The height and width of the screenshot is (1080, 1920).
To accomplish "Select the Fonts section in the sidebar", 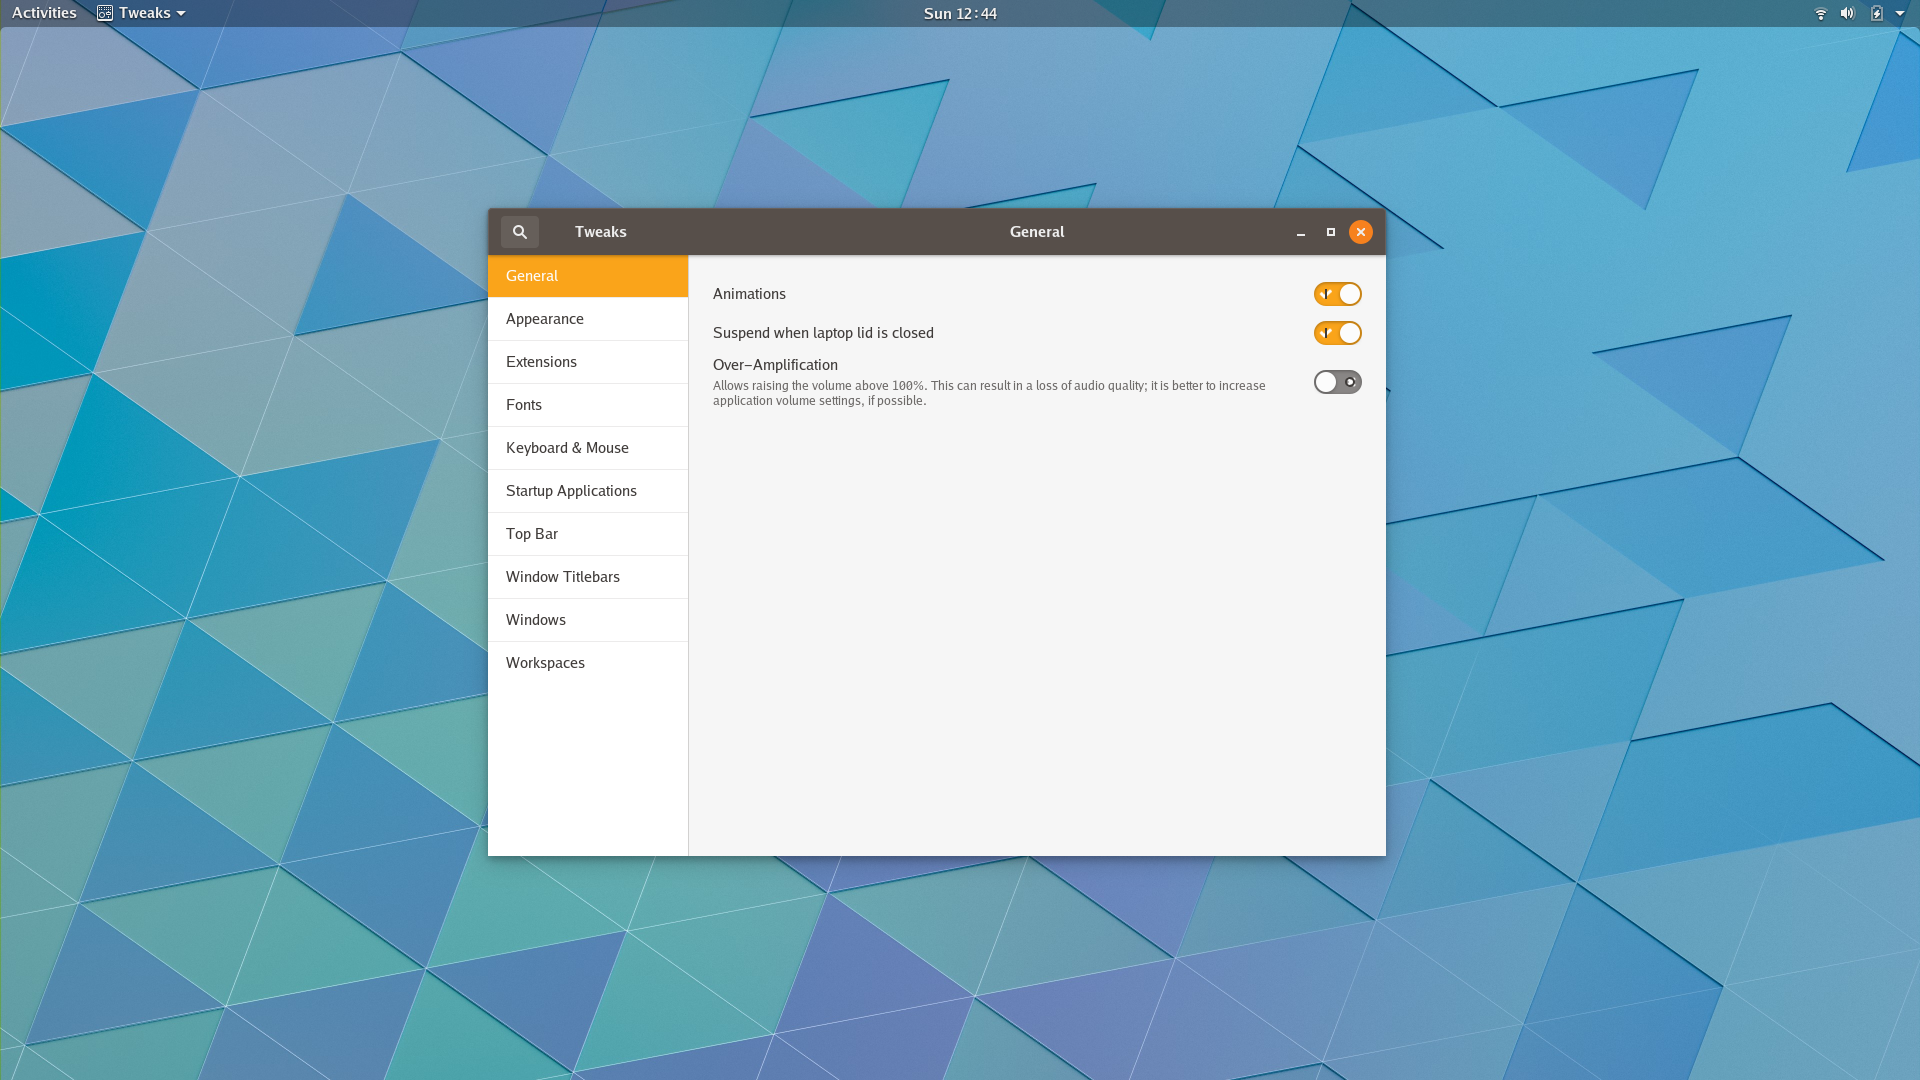I will click(524, 404).
